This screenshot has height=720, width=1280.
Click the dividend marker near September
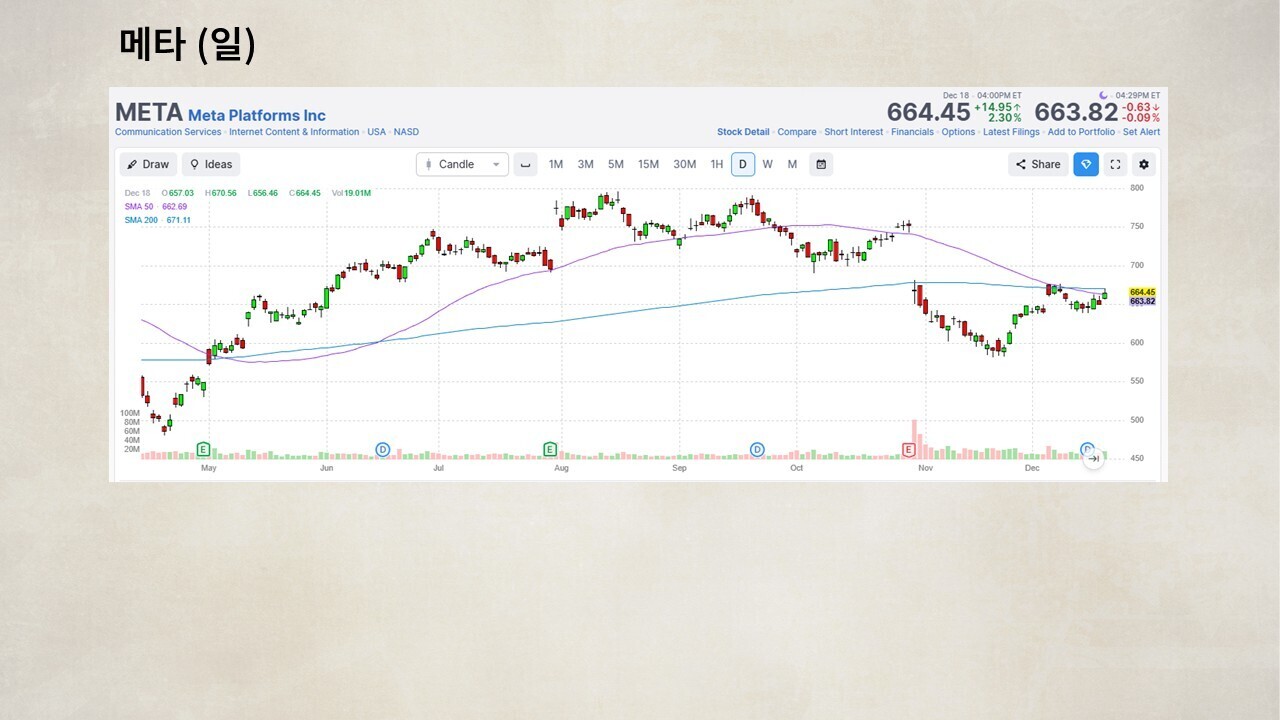coord(757,450)
